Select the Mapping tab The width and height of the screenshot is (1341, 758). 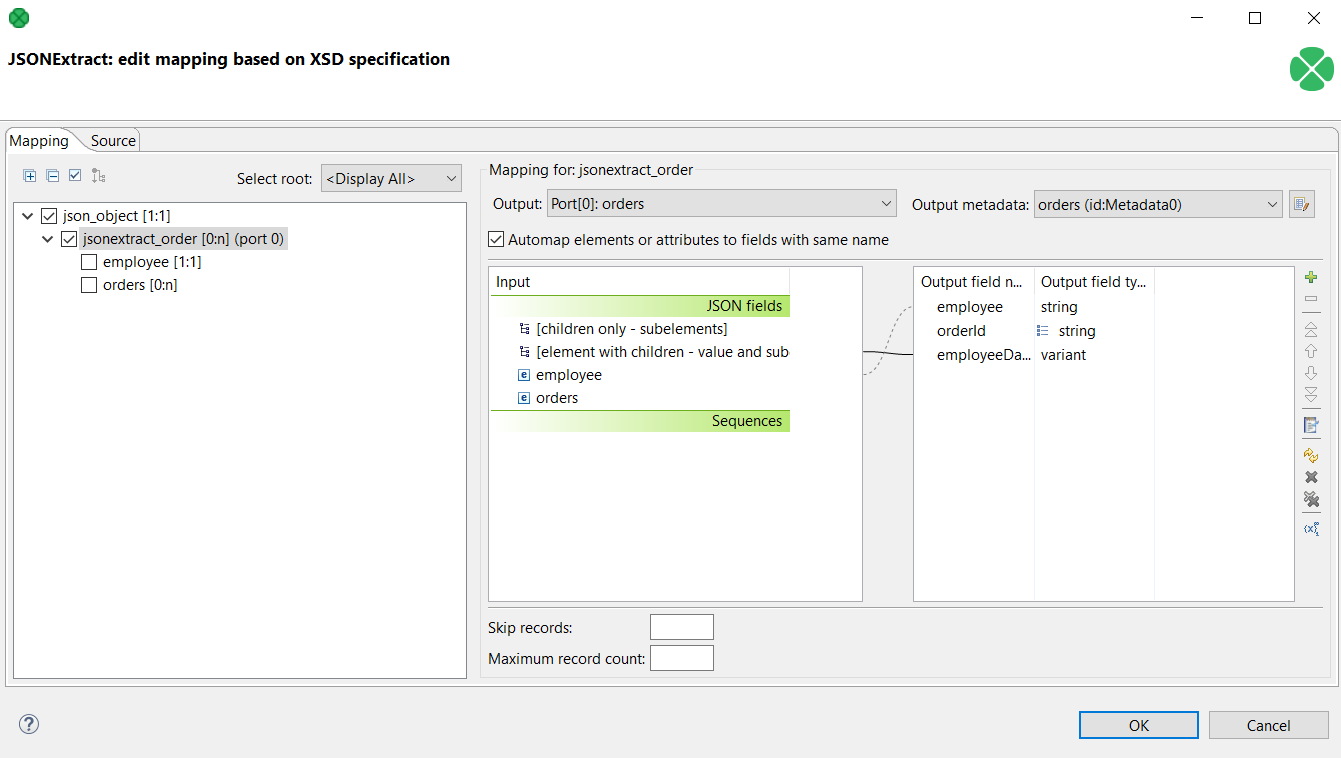click(x=38, y=140)
